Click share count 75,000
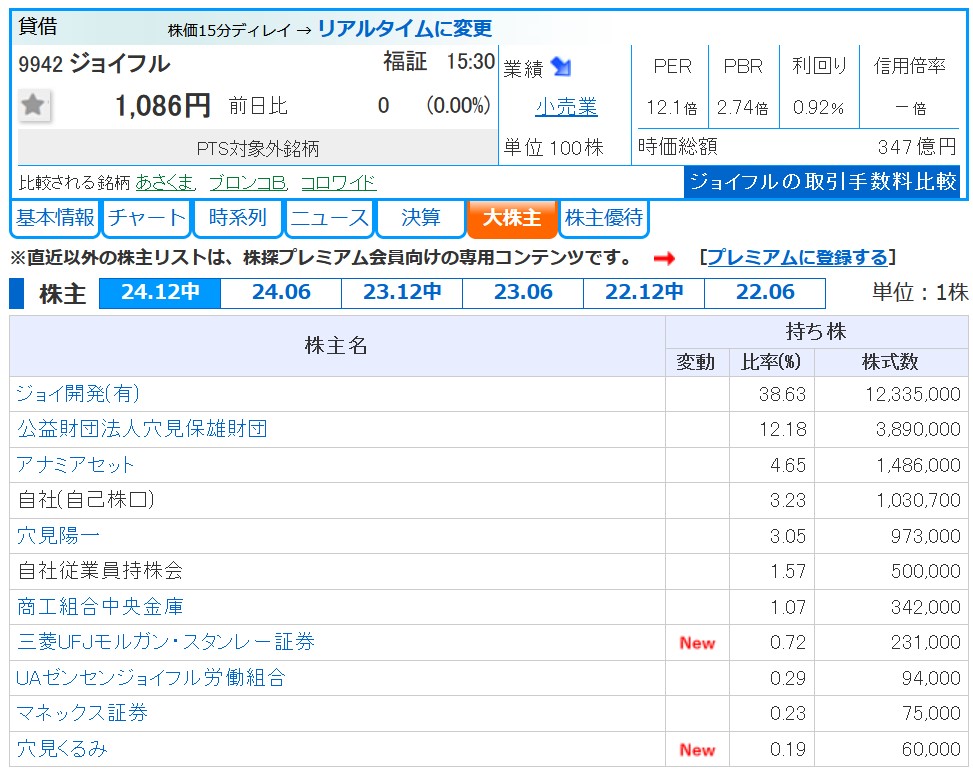 [931, 714]
